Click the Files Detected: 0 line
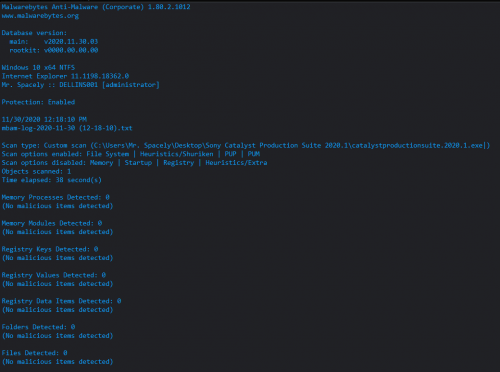 (35, 353)
